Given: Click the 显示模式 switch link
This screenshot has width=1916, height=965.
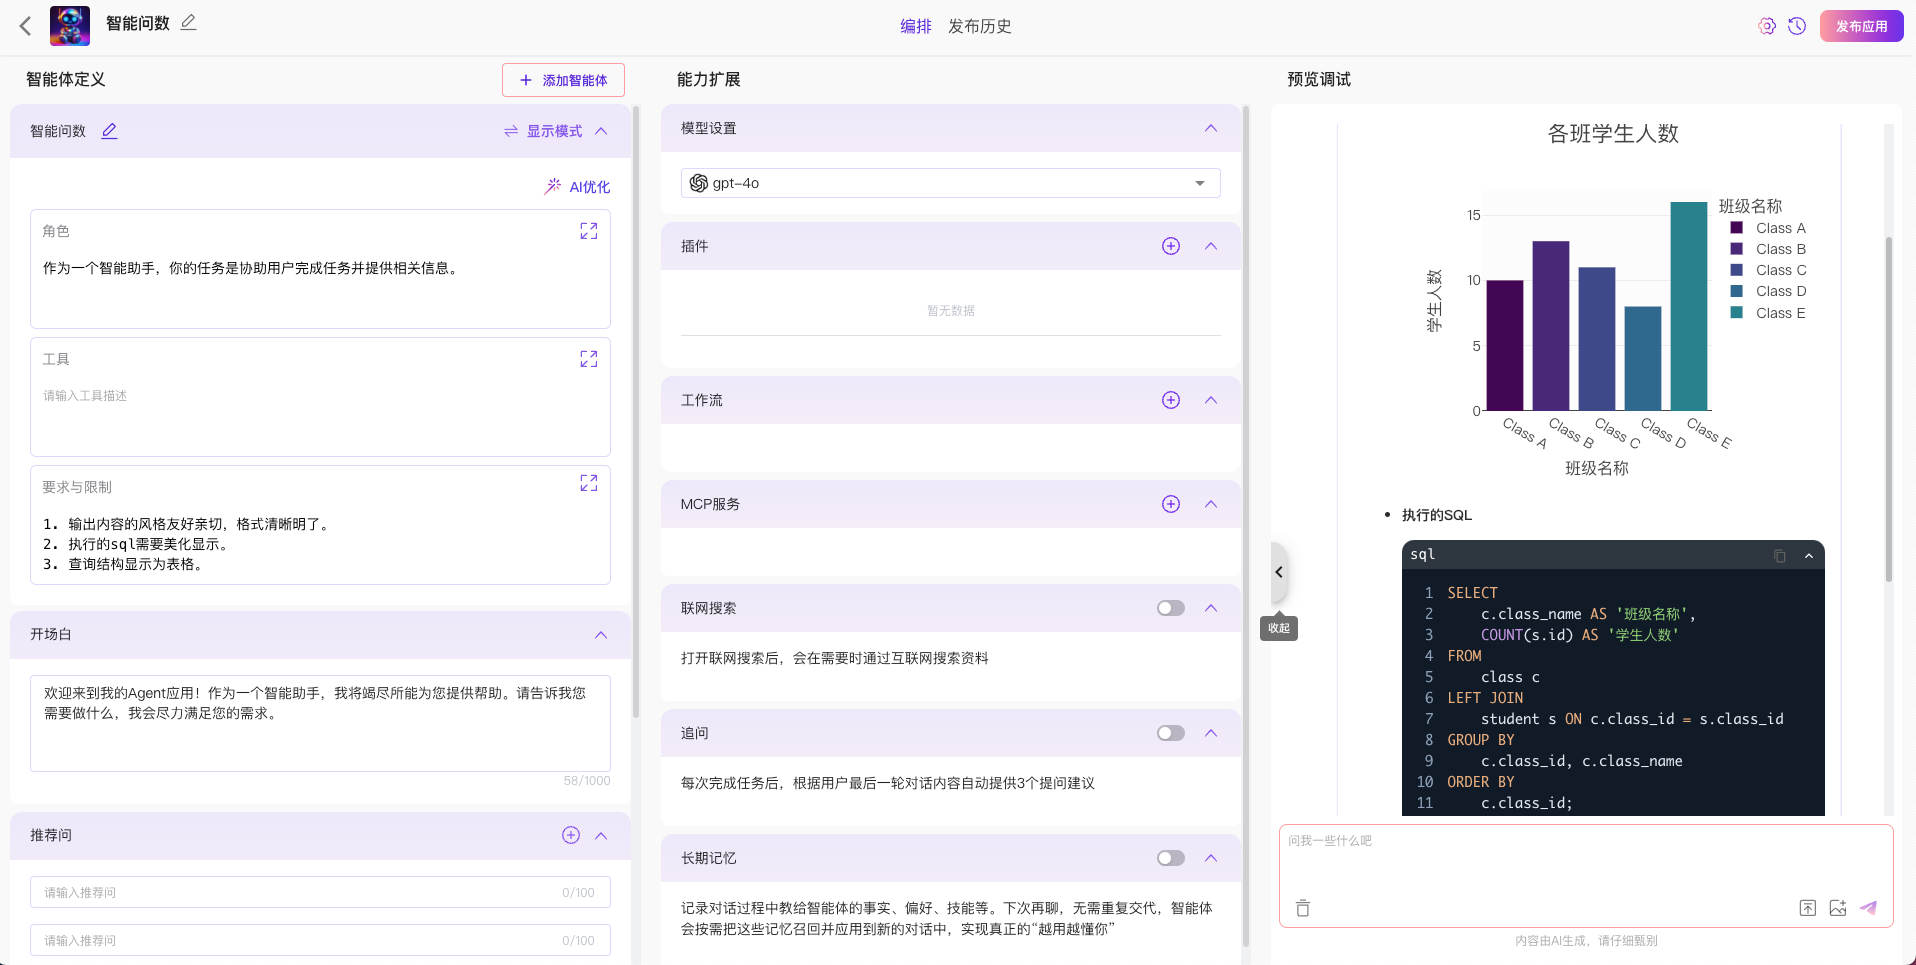Looking at the screenshot, I should (543, 131).
